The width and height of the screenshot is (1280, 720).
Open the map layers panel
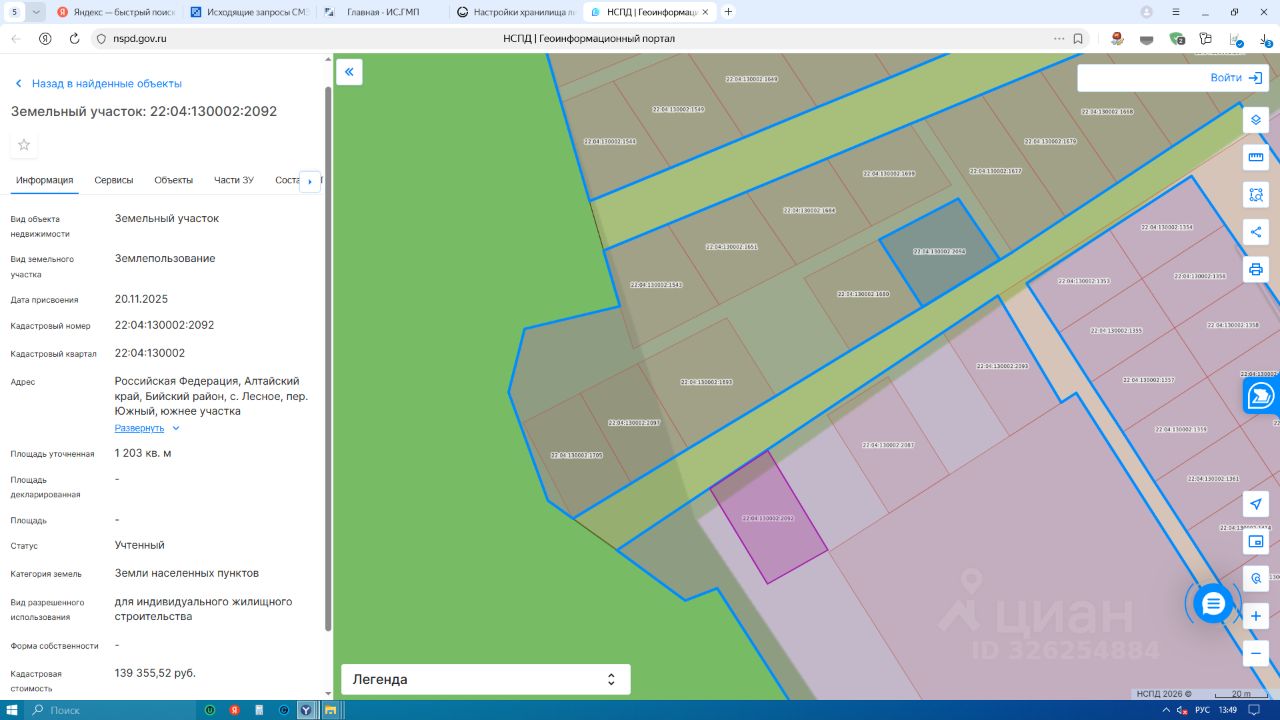[x=1256, y=120]
